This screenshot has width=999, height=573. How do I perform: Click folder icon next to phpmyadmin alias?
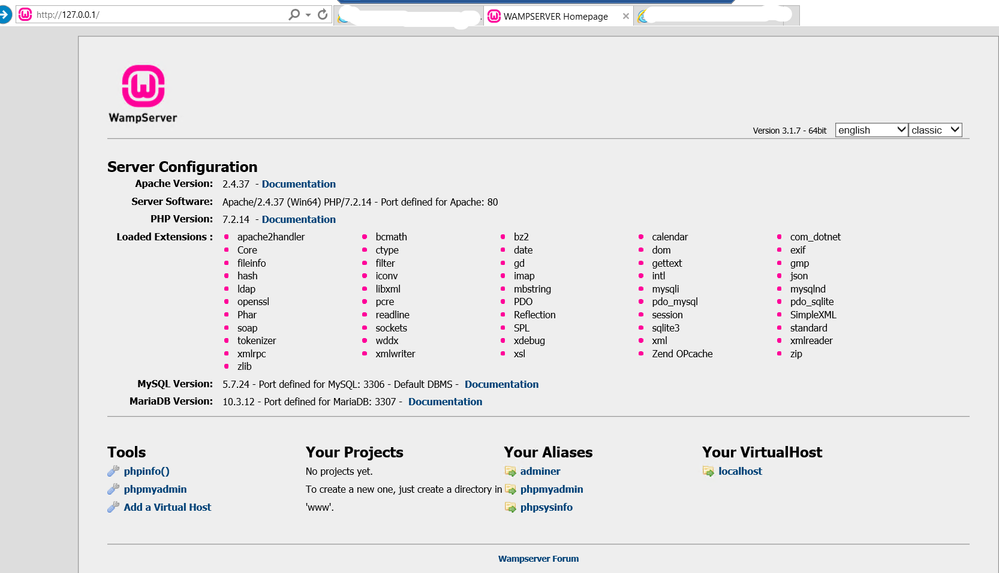point(510,489)
